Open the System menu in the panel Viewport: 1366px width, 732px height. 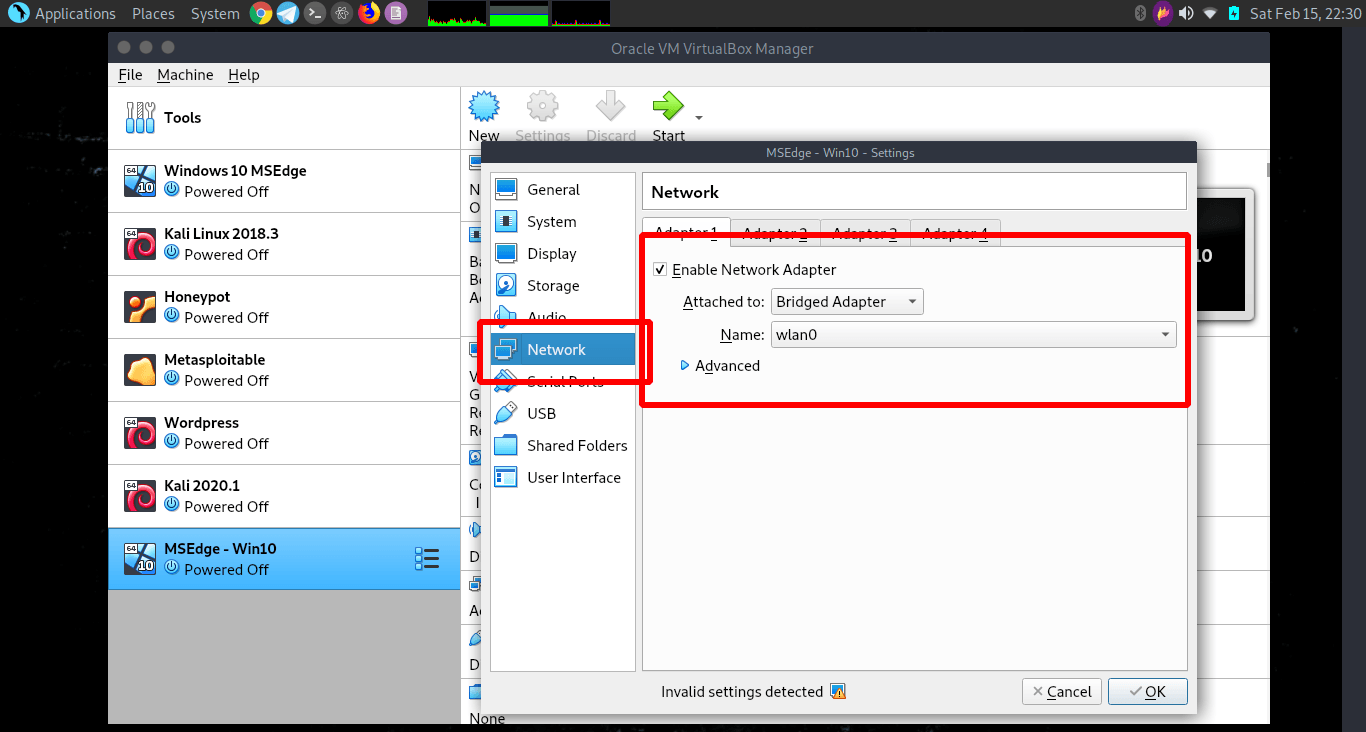pos(215,13)
